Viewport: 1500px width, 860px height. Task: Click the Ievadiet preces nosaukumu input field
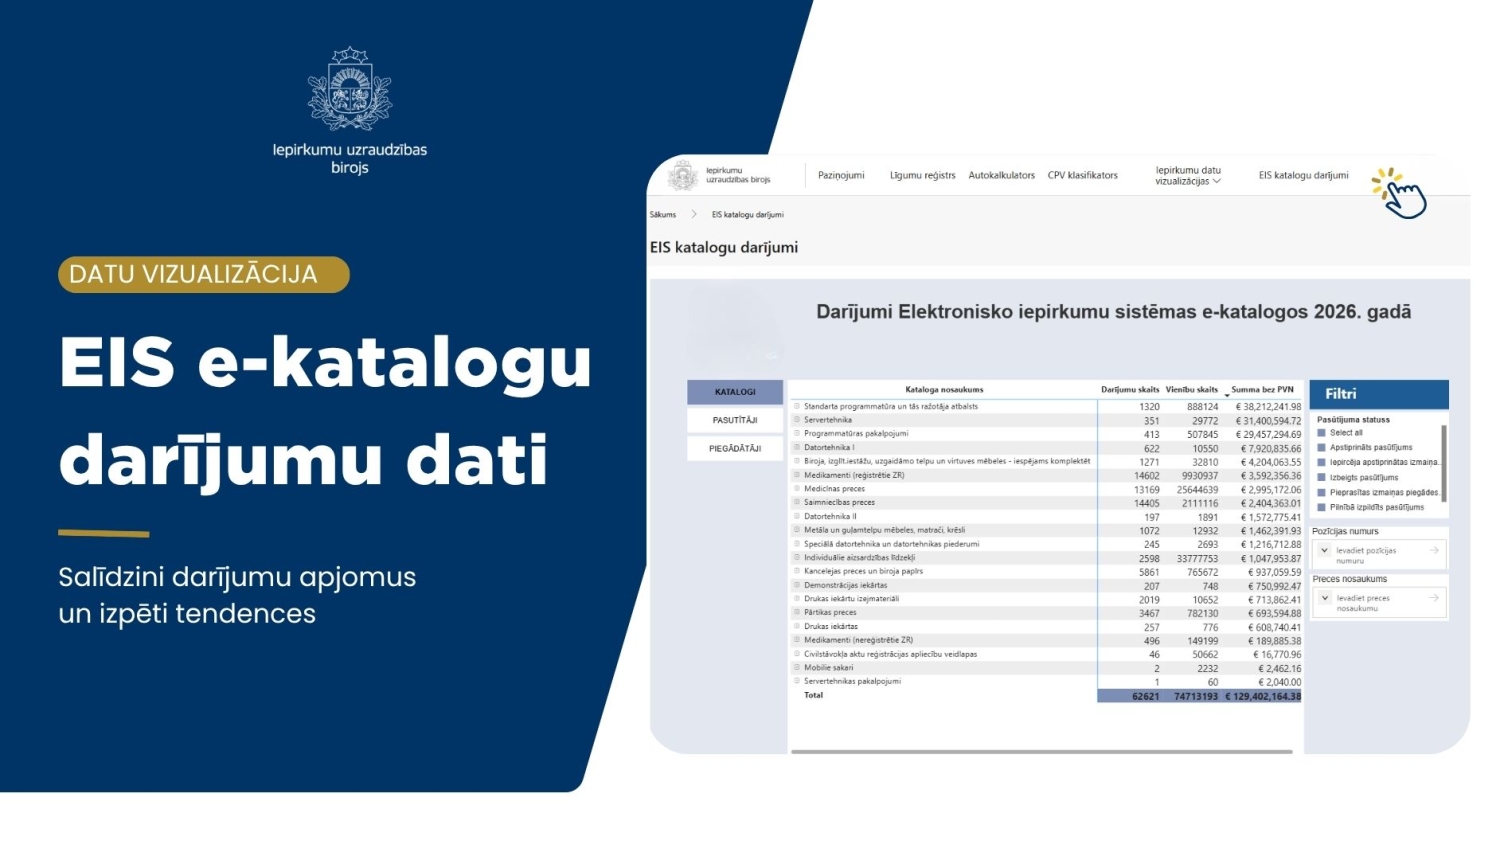coord(1379,603)
